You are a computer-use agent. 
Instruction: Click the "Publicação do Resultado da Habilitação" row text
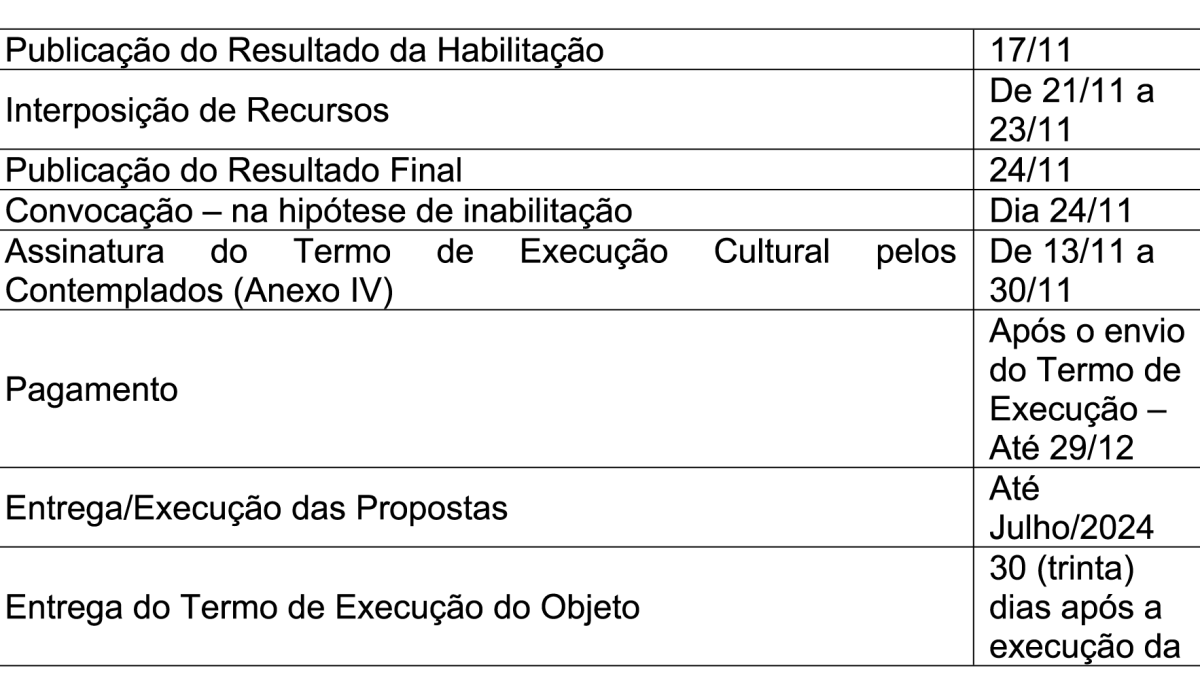pyautogui.click(x=305, y=50)
